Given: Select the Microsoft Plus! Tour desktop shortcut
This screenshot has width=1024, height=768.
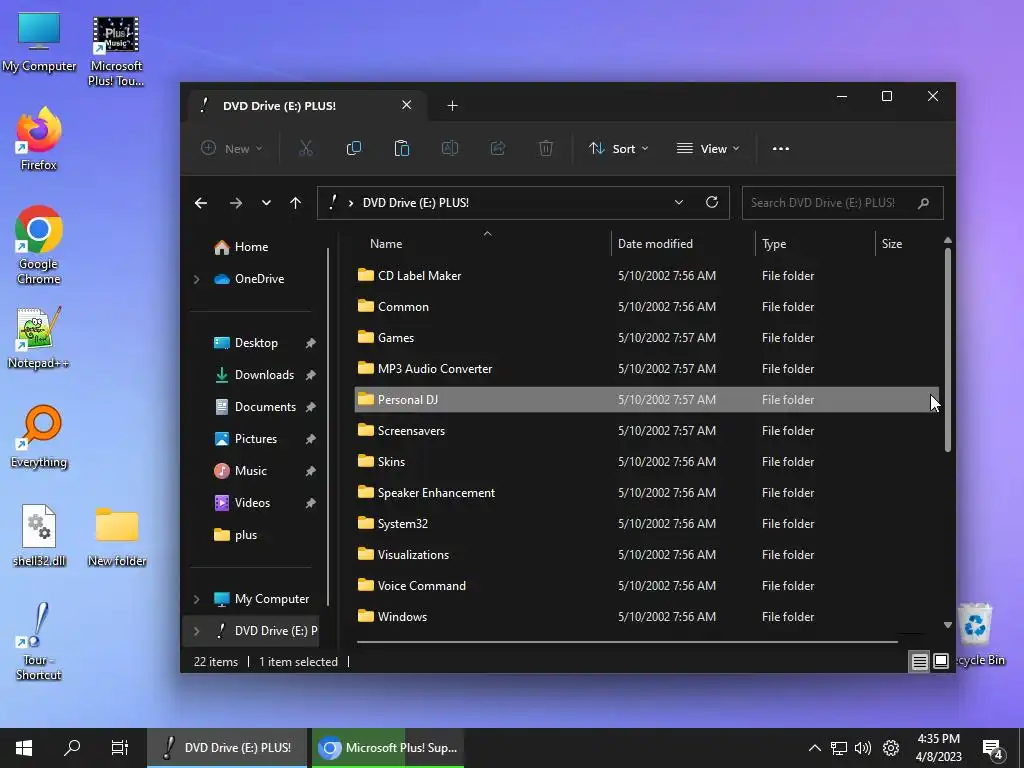Looking at the screenshot, I should 116,51.
